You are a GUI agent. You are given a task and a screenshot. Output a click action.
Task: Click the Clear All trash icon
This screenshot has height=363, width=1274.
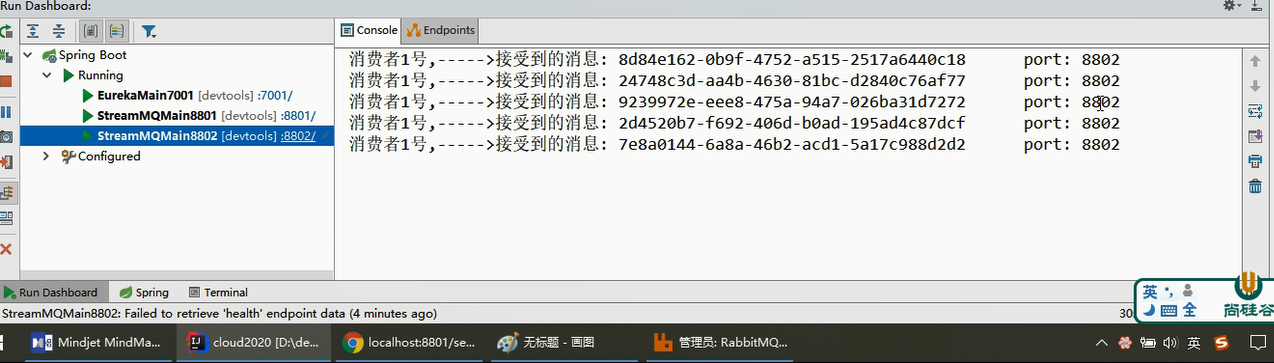point(1255,186)
